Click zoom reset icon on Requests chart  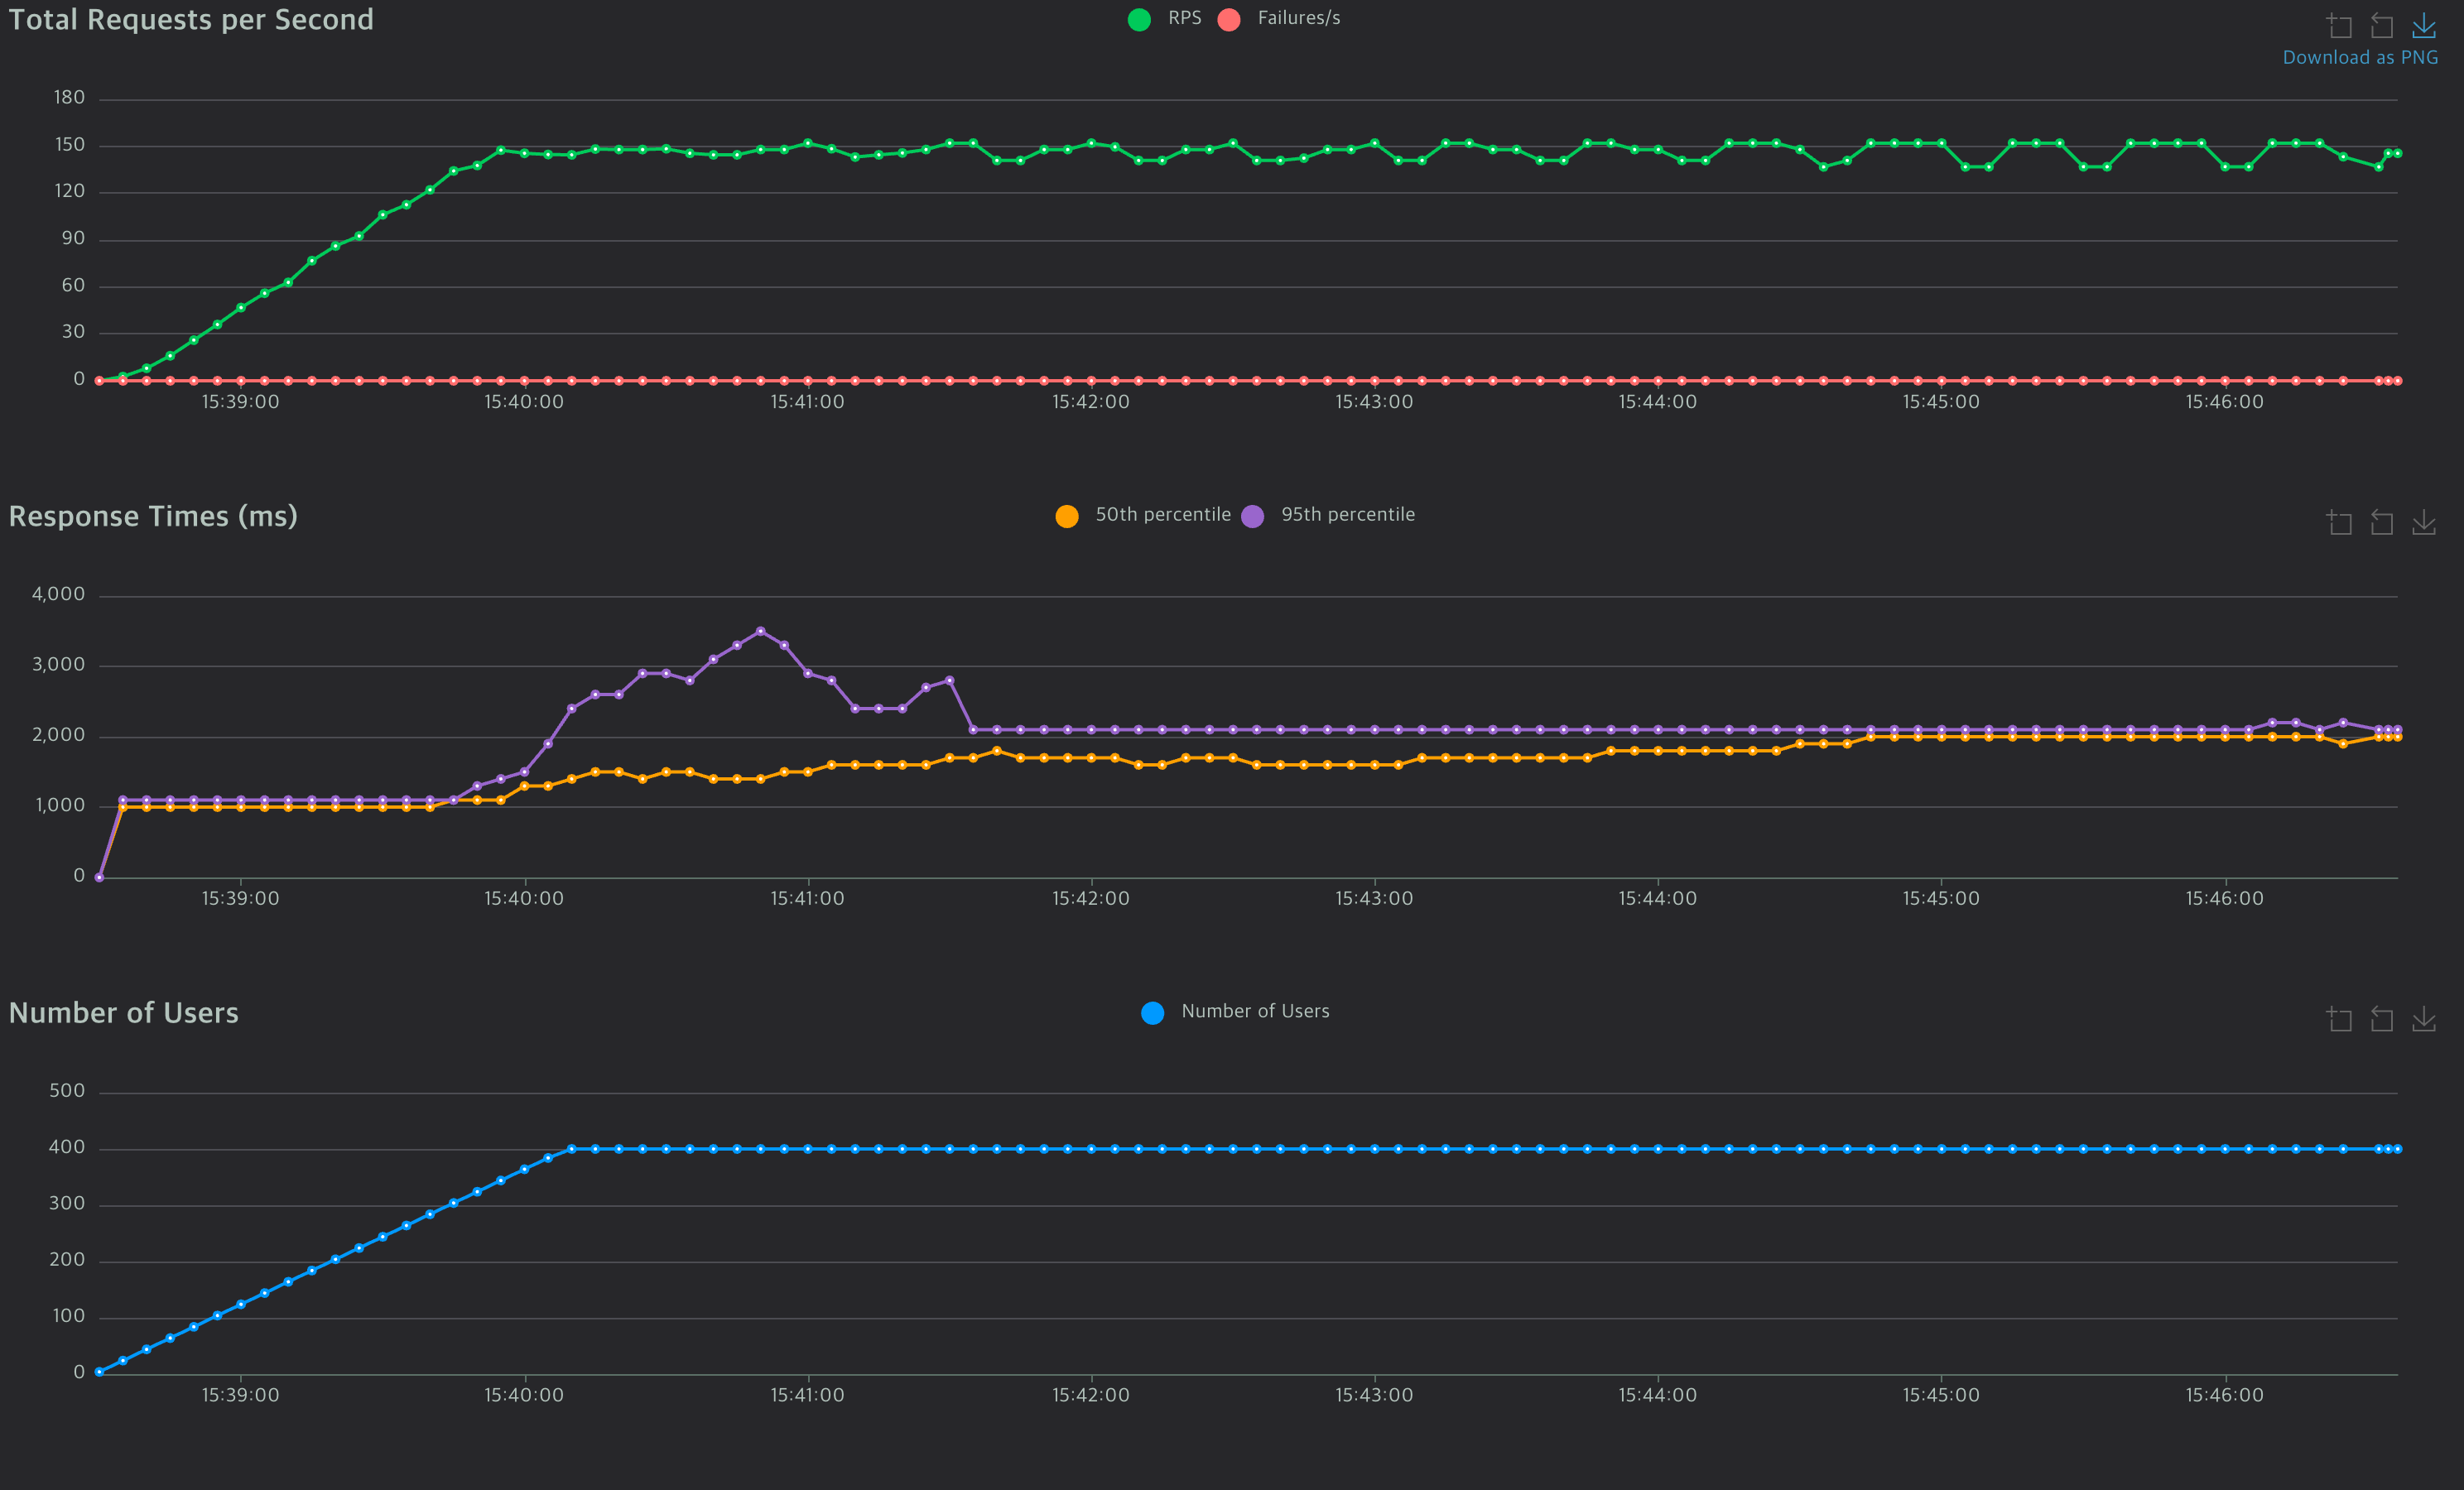tap(2381, 25)
